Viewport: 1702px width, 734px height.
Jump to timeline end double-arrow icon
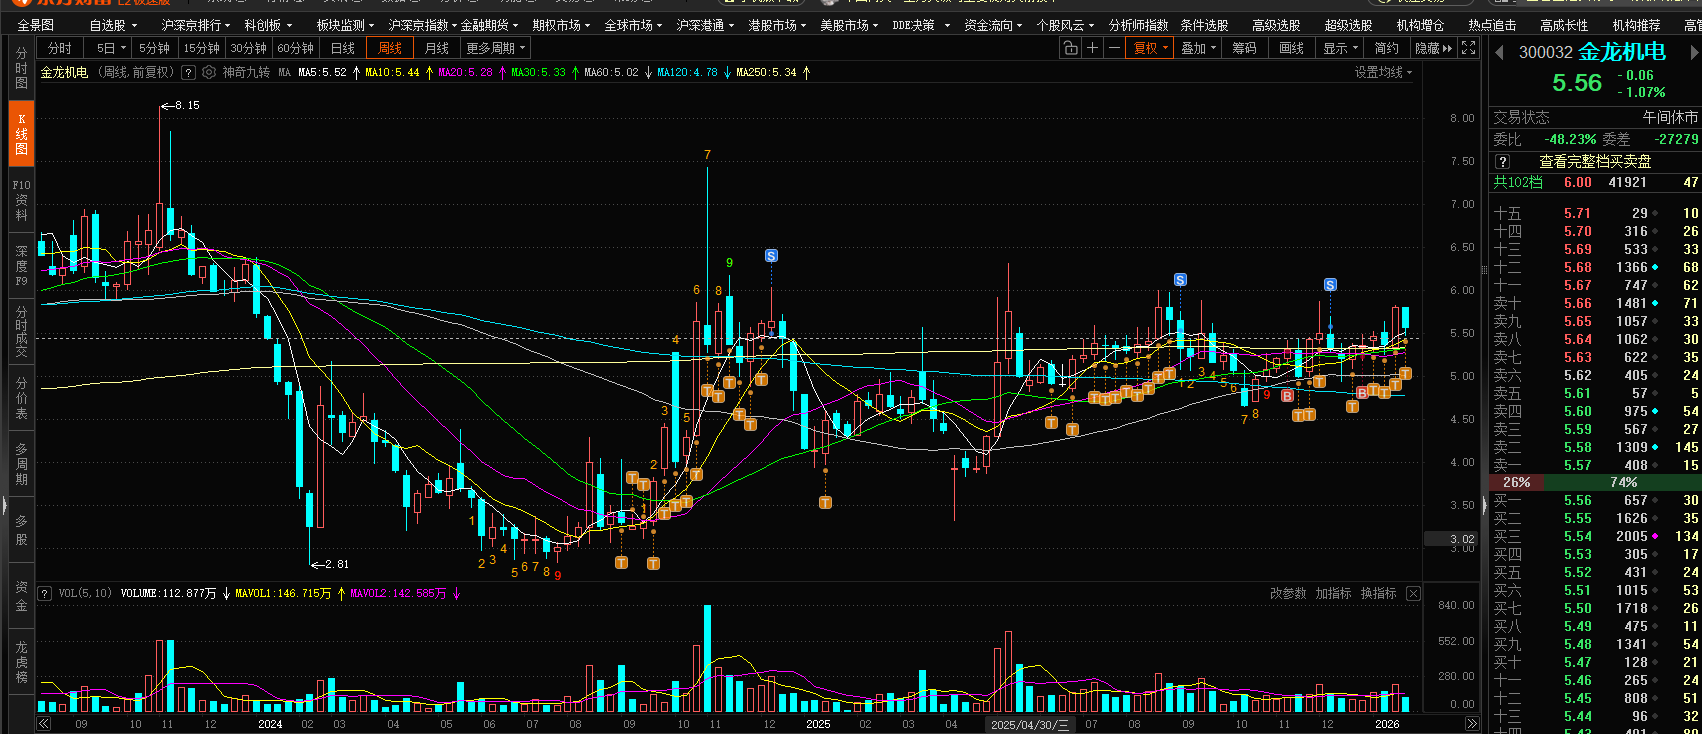tap(1471, 724)
